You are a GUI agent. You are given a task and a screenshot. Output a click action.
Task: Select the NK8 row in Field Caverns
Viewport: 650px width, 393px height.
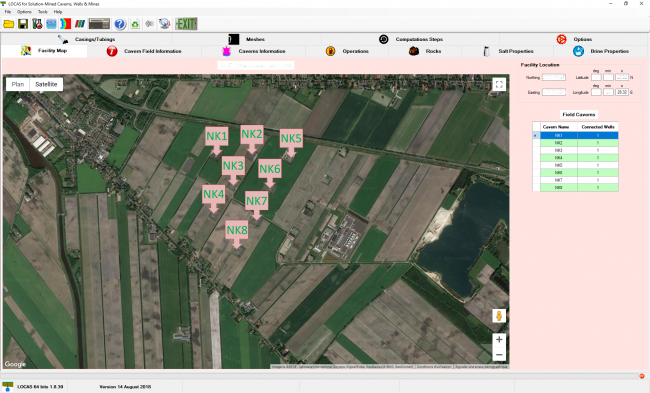575,187
